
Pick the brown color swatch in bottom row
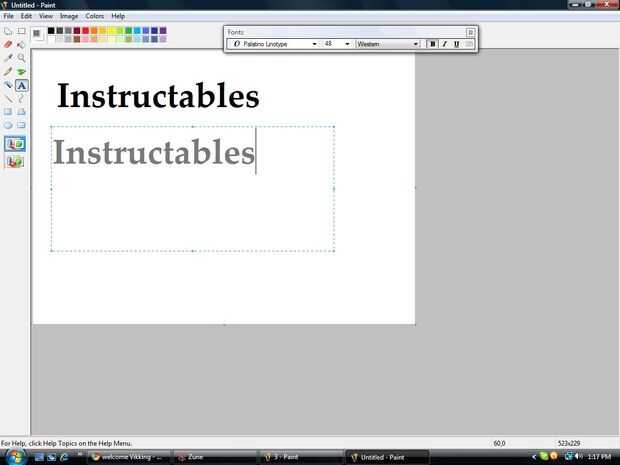(x=77, y=39)
